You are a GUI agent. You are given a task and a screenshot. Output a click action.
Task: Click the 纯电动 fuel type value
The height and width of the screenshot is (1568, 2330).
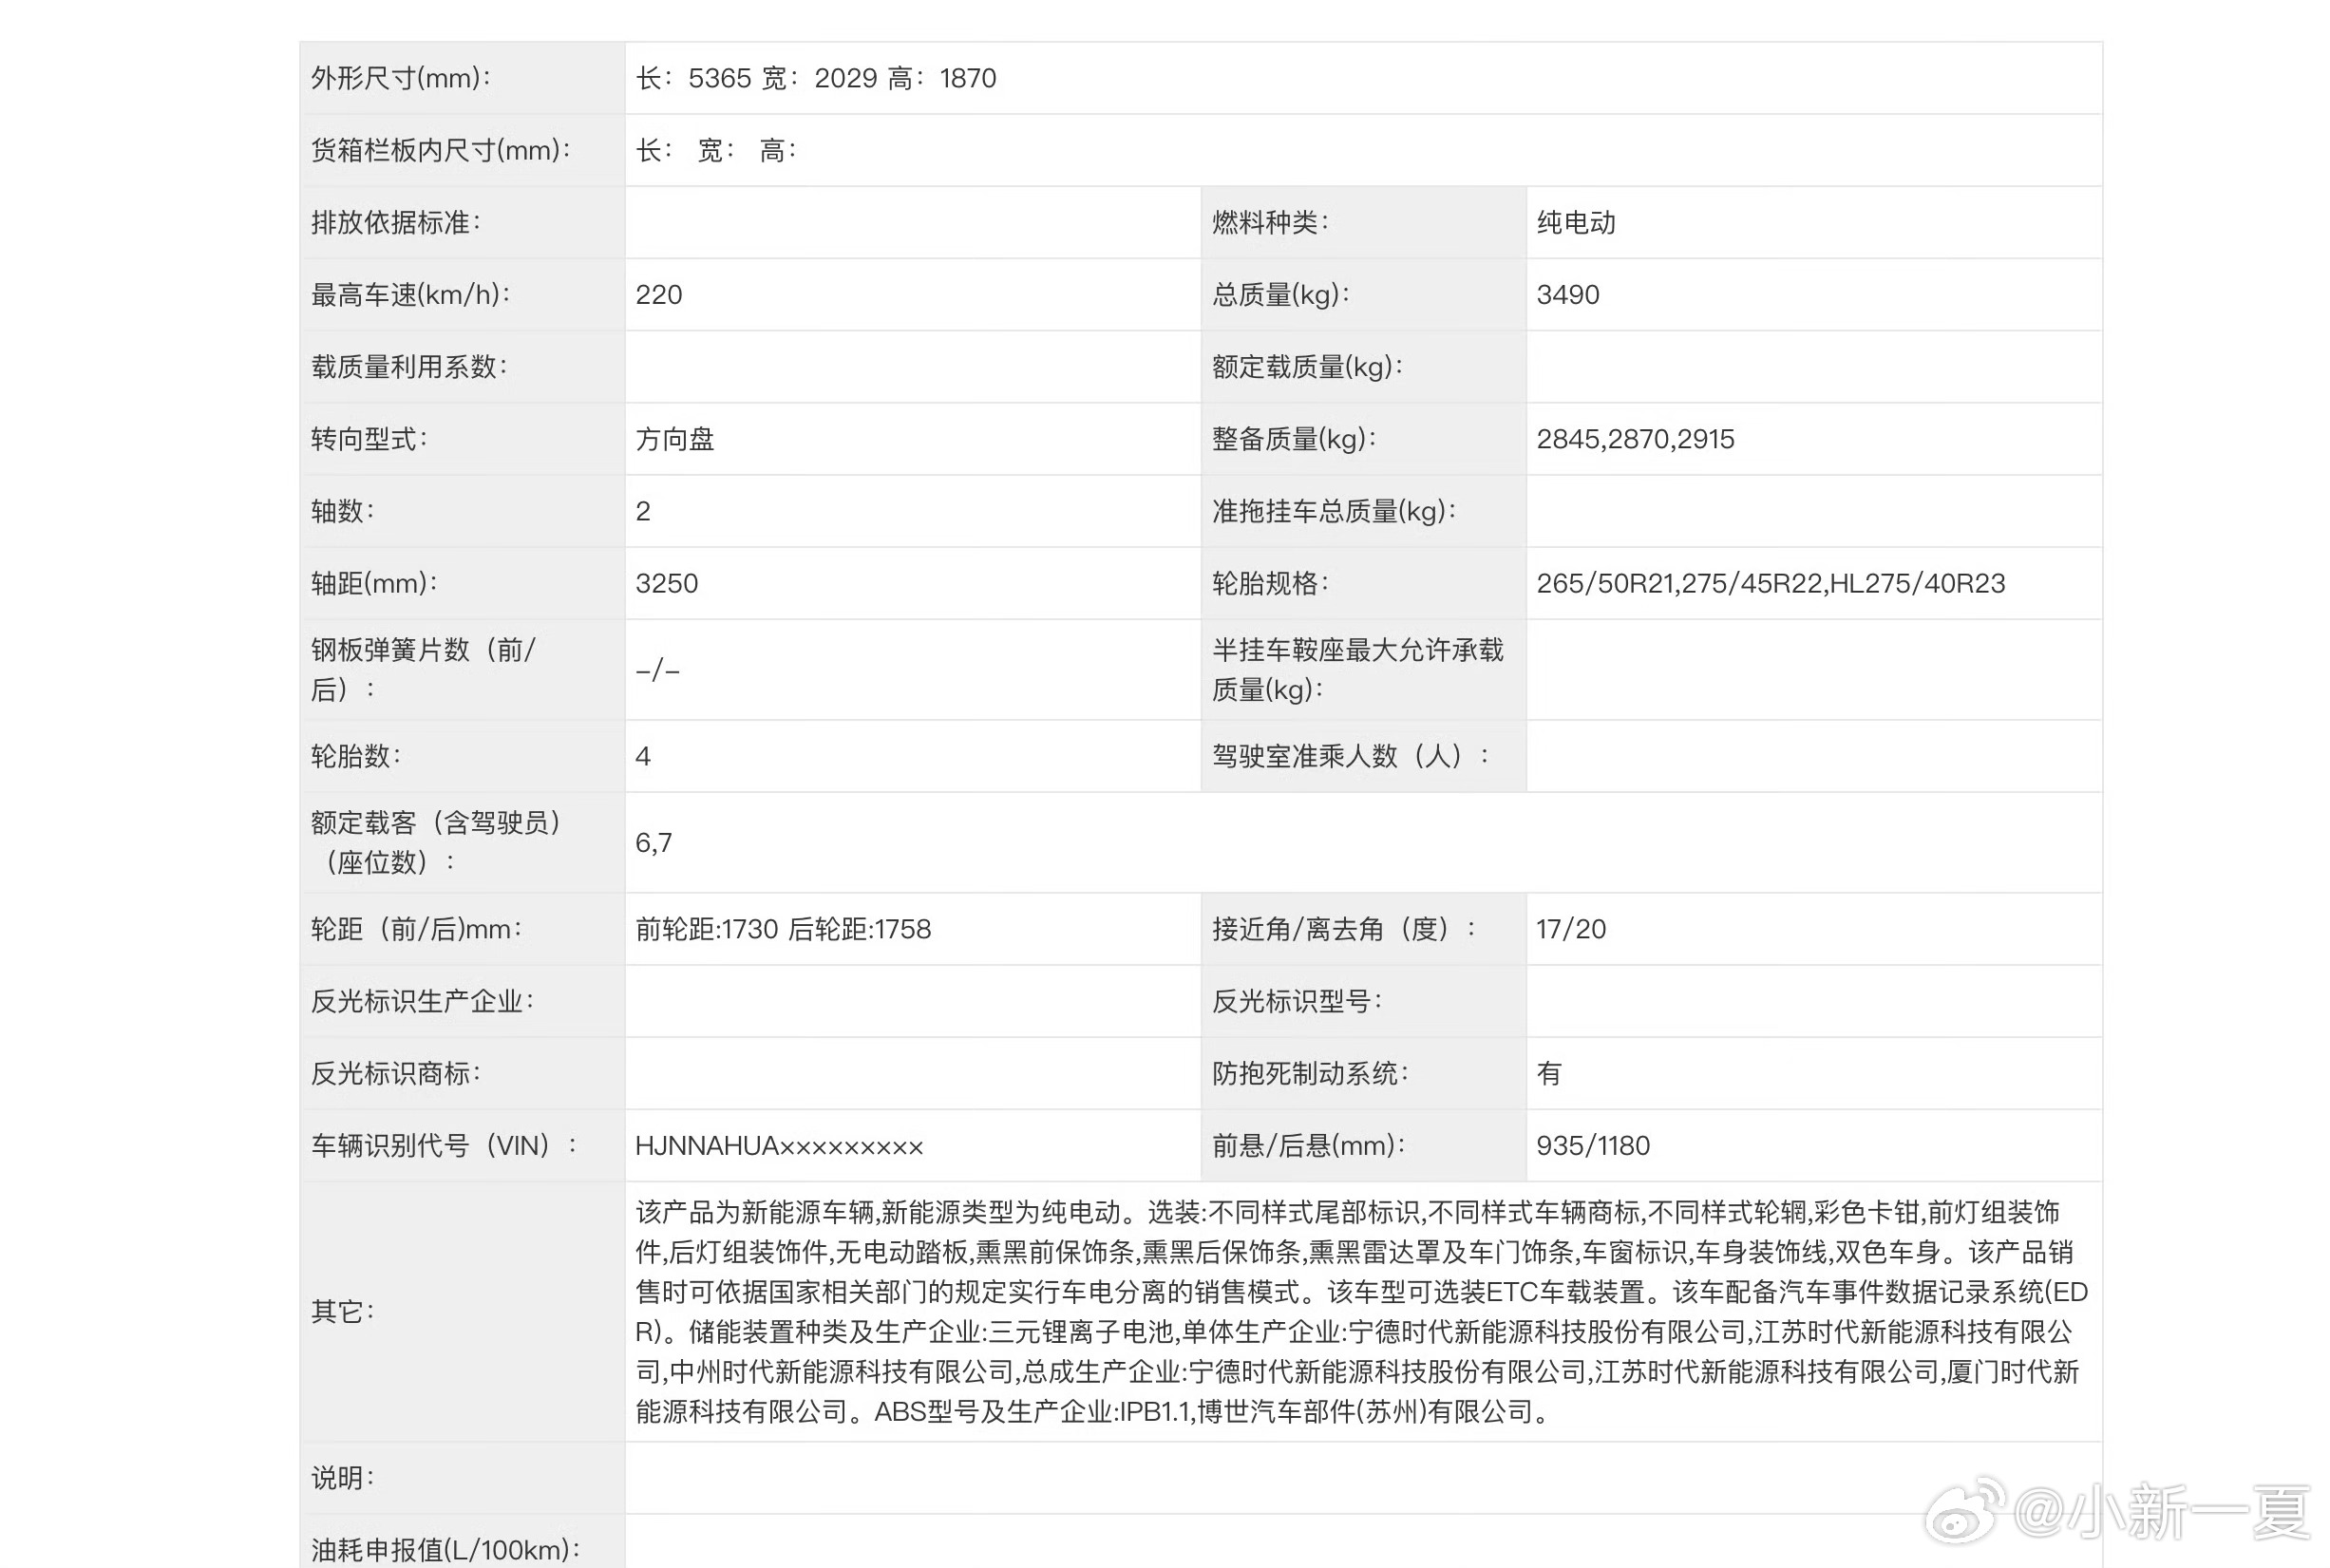pyautogui.click(x=1576, y=222)
